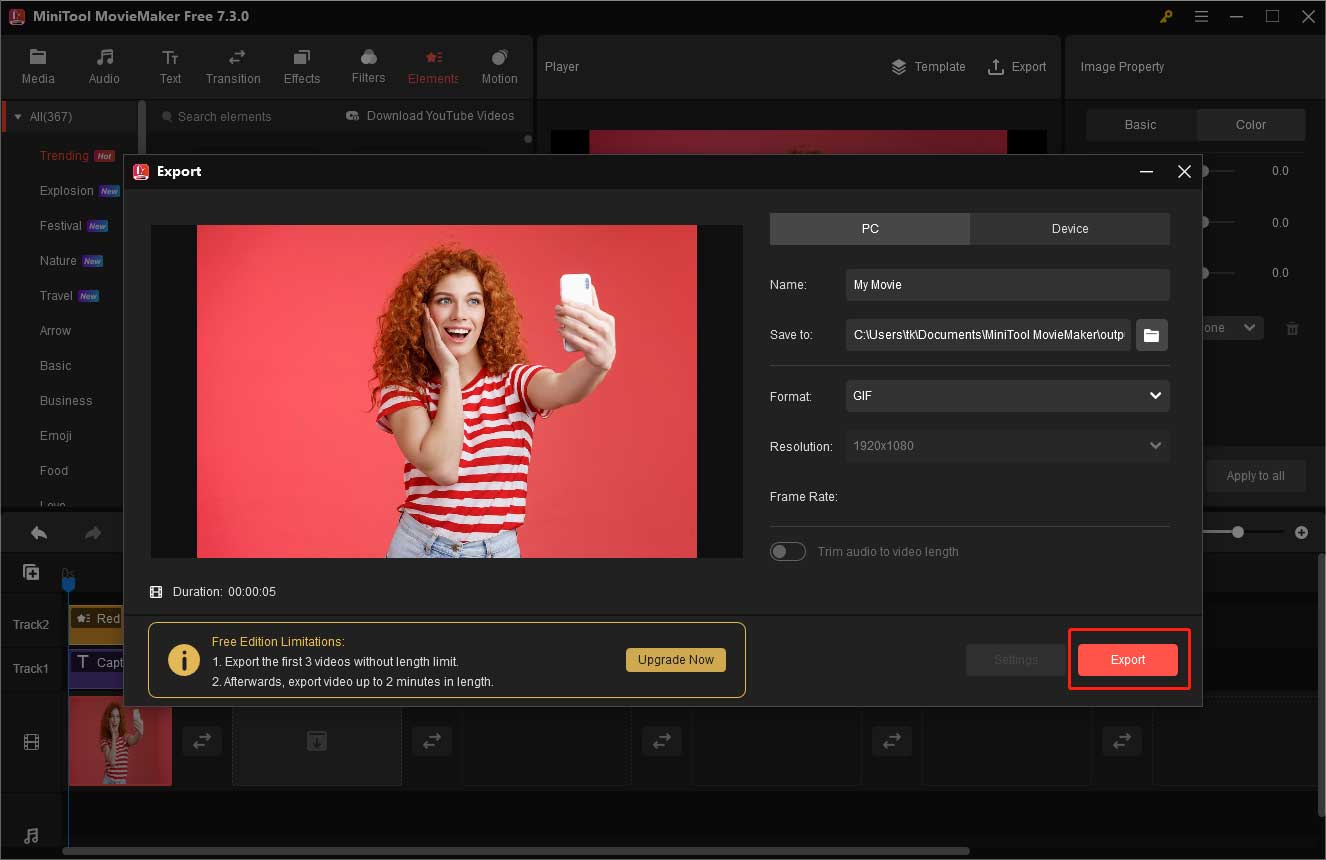Open the Elements tab
This screenshot has width=1326, height=860.
[x=433, y=66]
